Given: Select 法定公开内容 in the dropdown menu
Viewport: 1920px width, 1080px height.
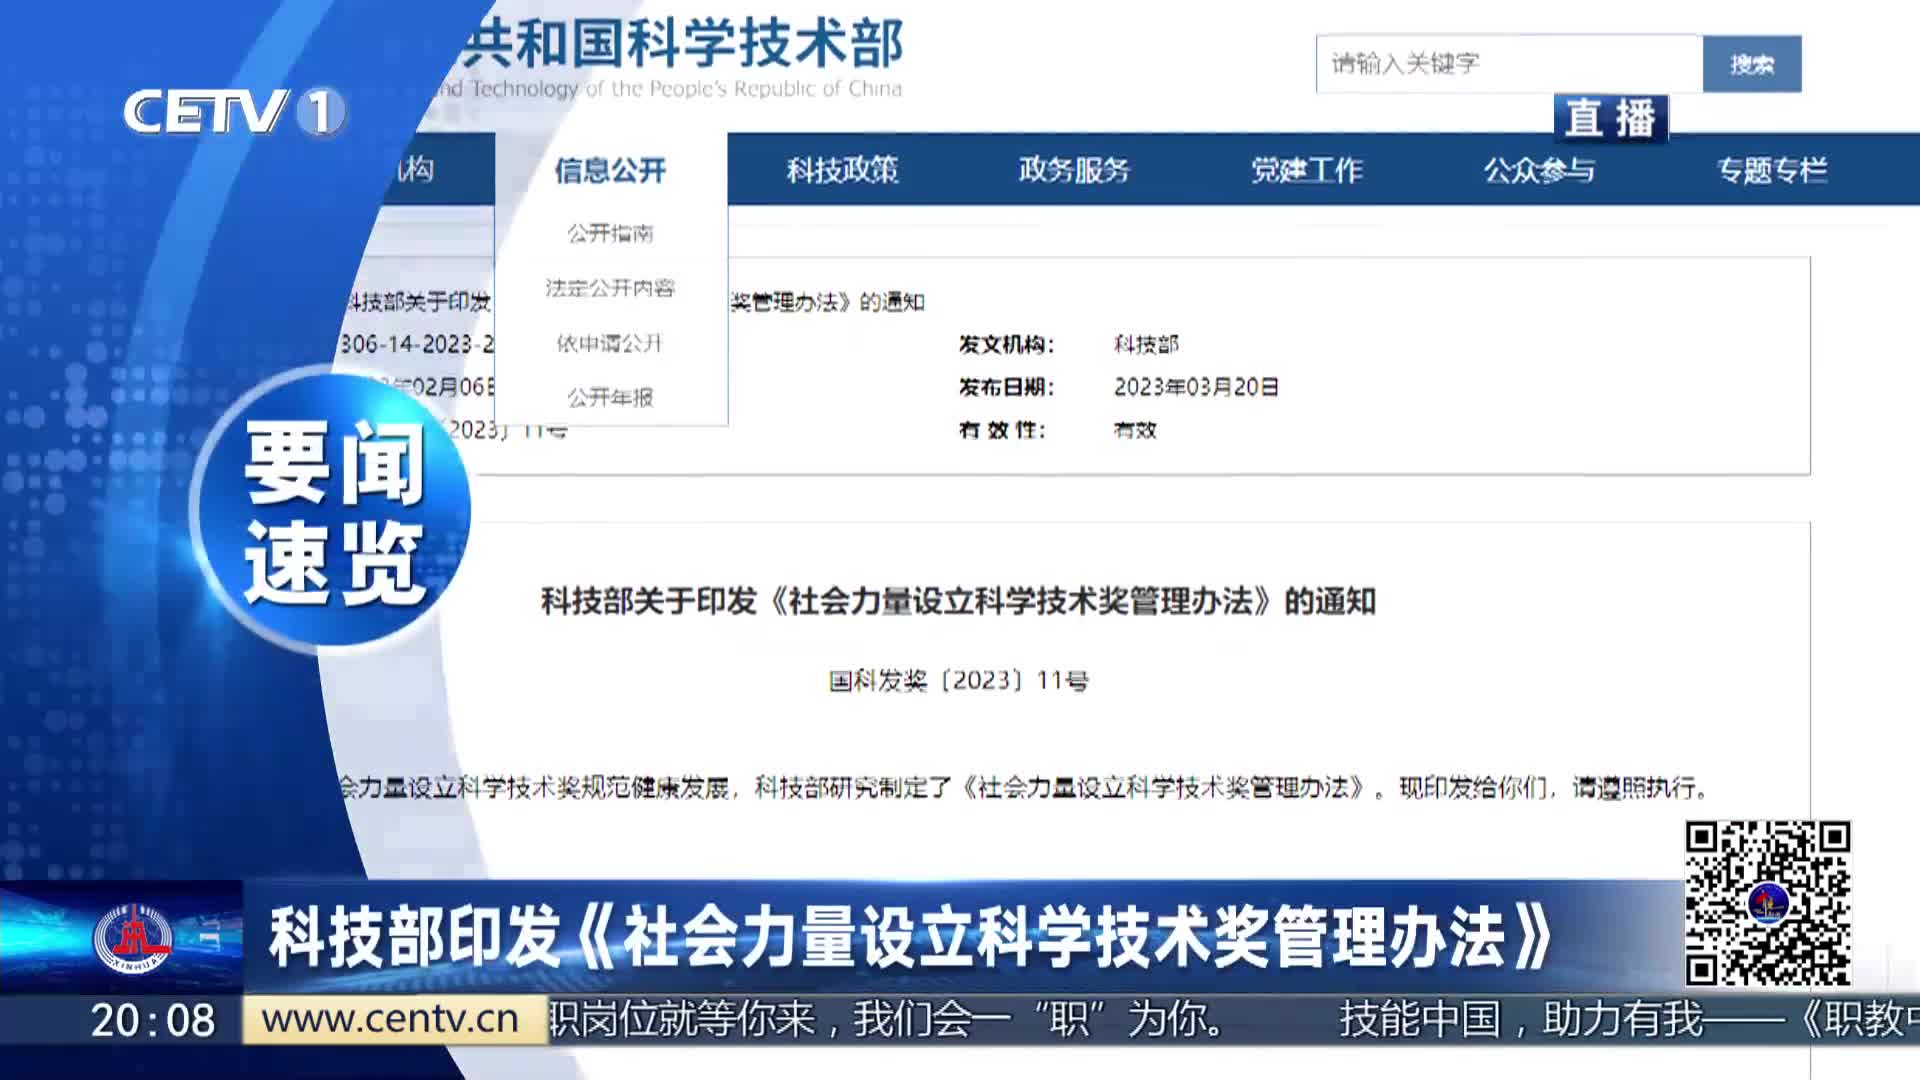Looking at the screenshot, I should coord(610,288).
